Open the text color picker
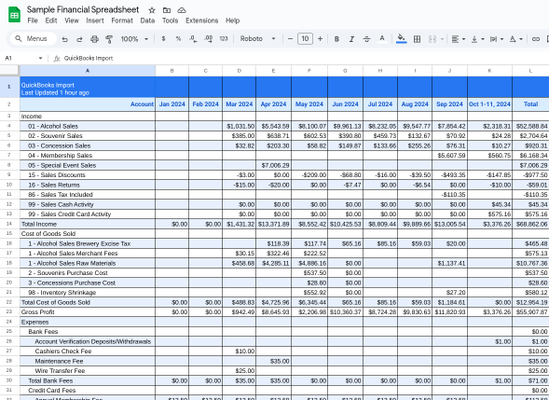 (x=382, y=39)
